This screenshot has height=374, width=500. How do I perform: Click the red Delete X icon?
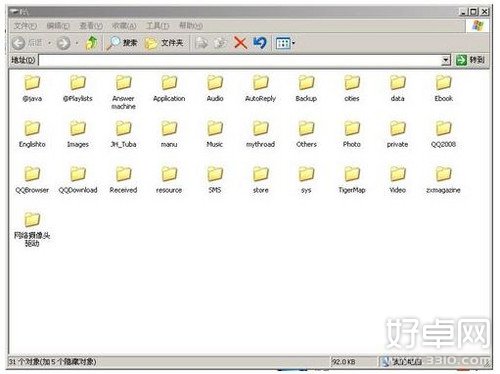[x=240, y=43]
